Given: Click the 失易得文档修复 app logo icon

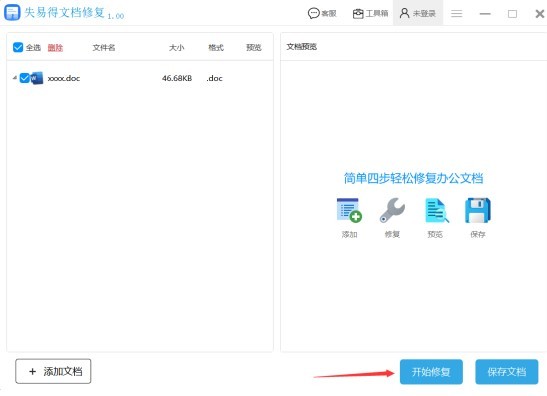Looking at the screenshot, I should point(12,12).
